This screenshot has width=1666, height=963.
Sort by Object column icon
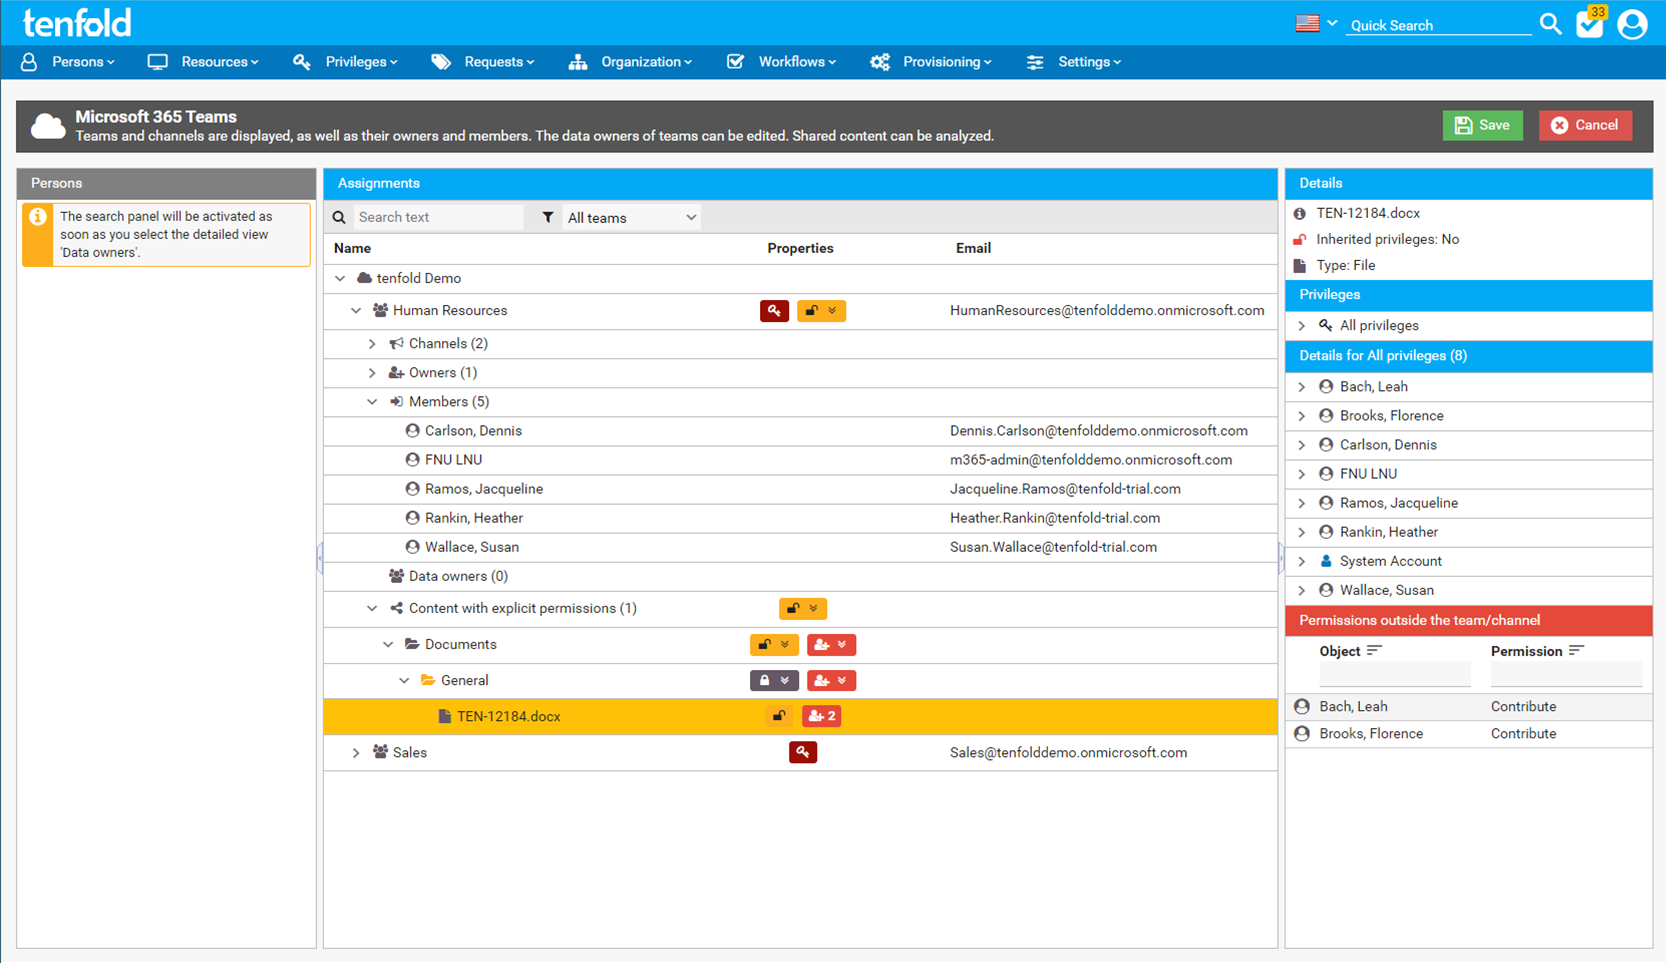(x=1374, y=651)
